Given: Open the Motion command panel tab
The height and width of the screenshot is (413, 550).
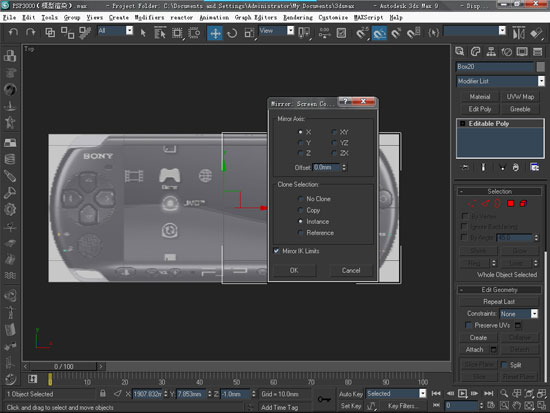Looking at the screenshot, I should pyautogui.click(x=507, y=52).
